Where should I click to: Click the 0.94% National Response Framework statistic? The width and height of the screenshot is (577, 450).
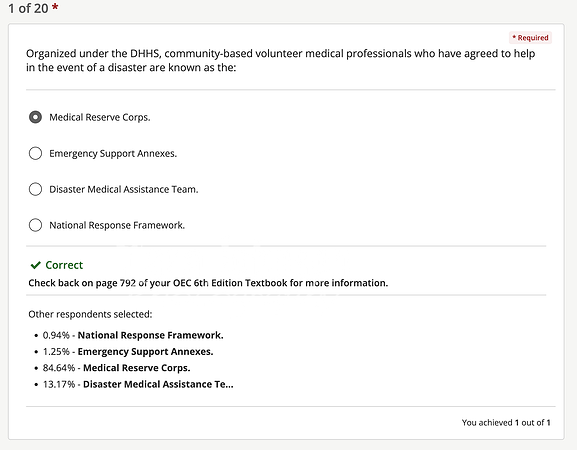click(x=133, y=335)
